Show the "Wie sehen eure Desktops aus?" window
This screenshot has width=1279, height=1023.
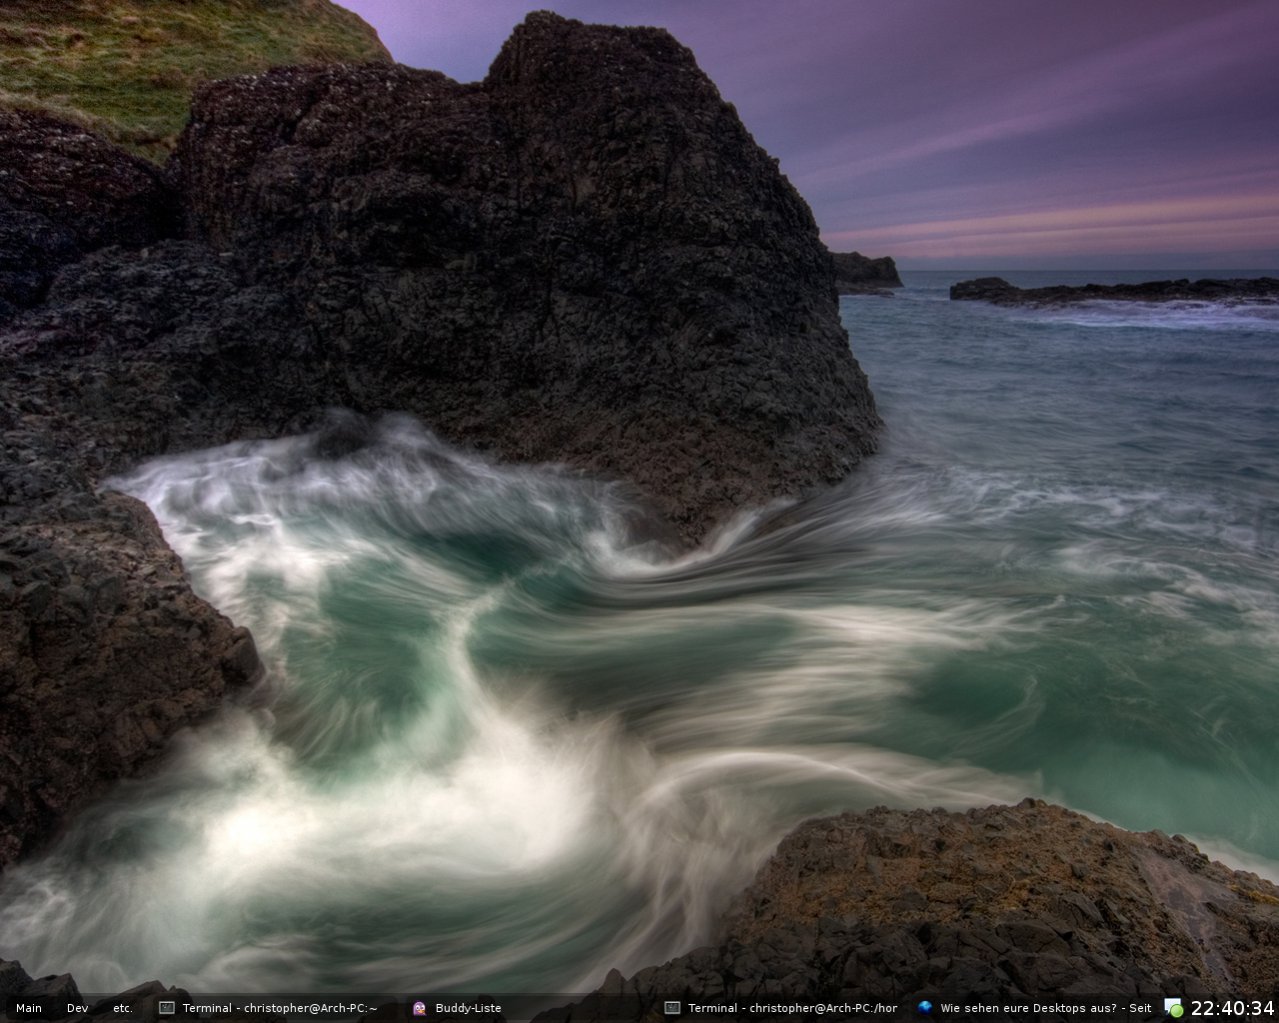(x=1045, y=1008)
